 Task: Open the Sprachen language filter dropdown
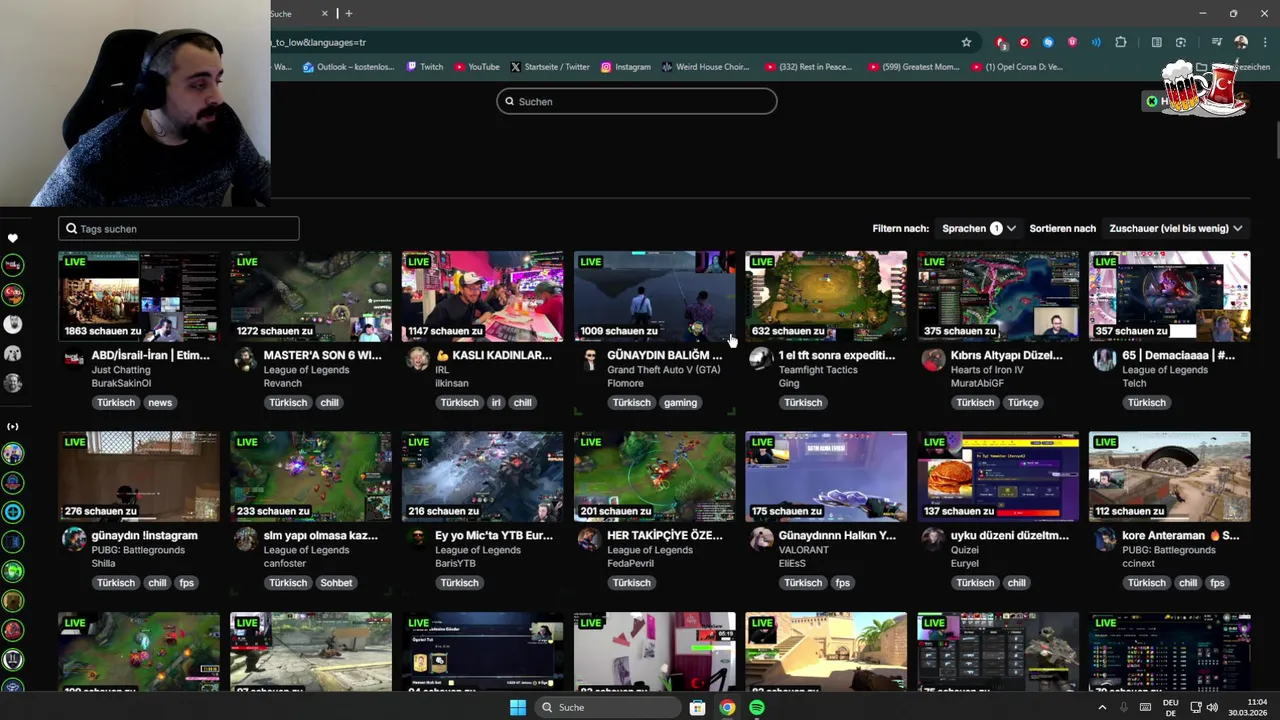click(x=979, y=229)
